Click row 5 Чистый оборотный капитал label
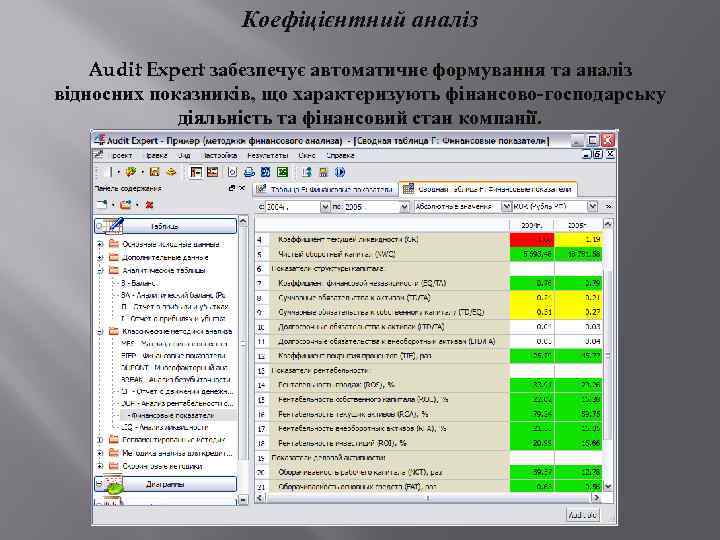This screenshot has width=720, height=540. [x=336, y=254]
